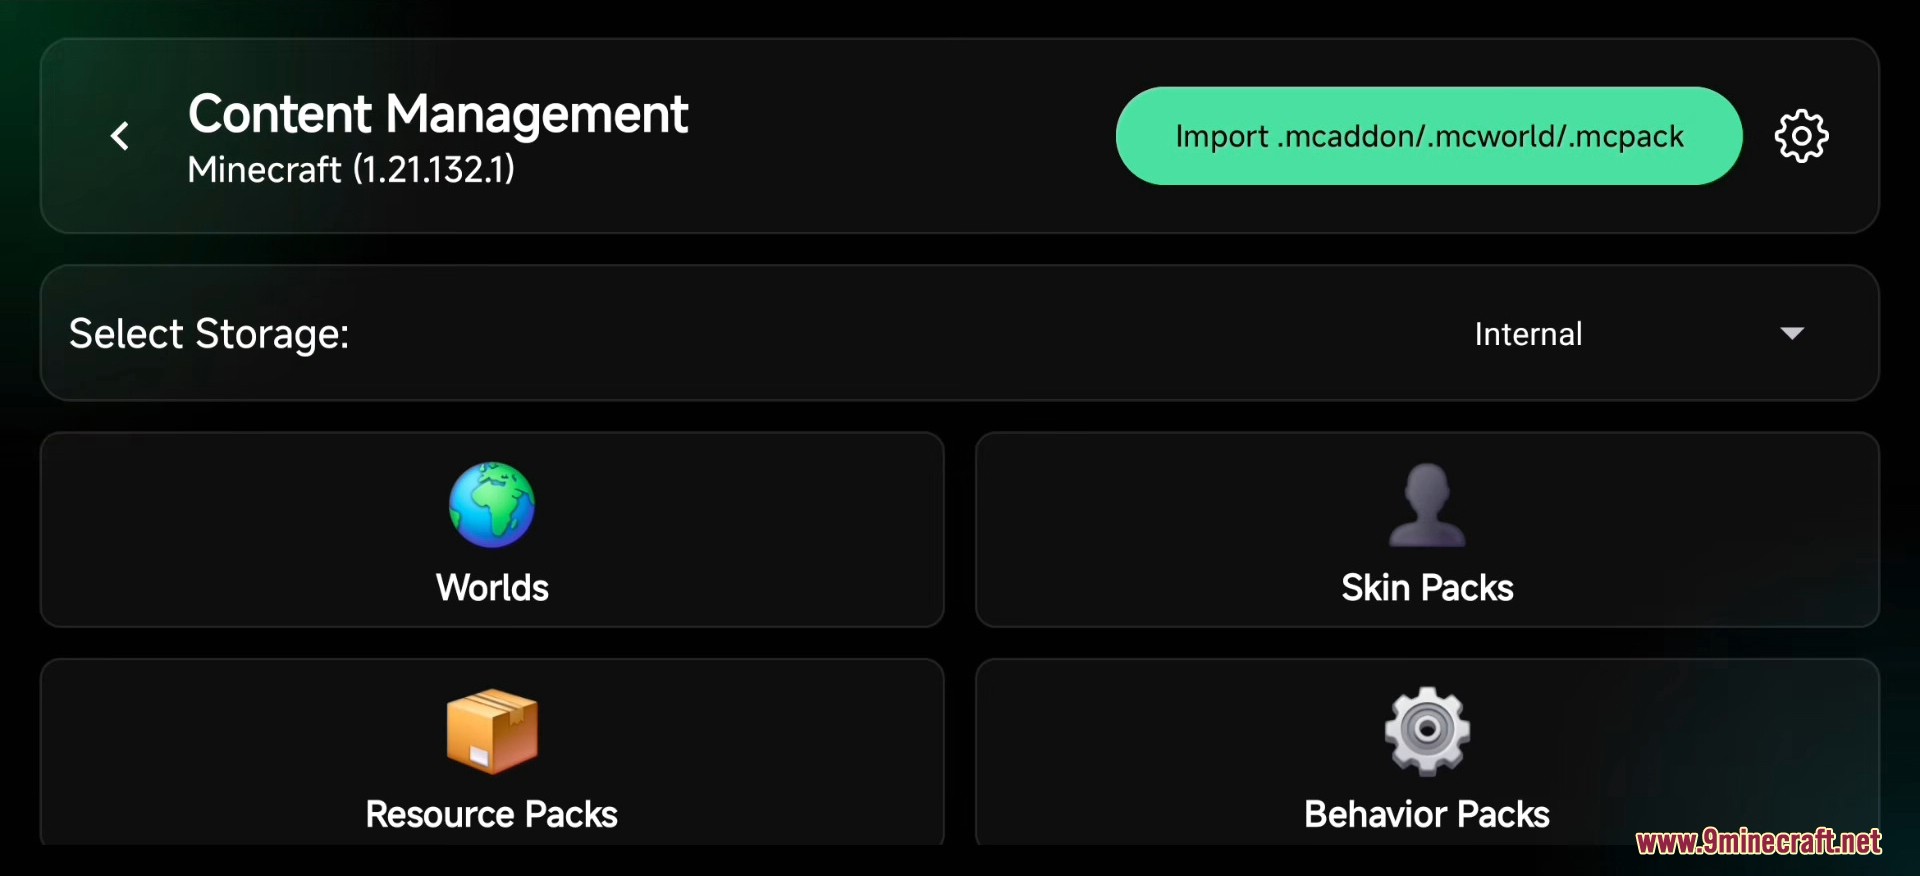1920x876 pixels.
Task: Click blank area of the Skin Packs card
Action: point(1700,530)
